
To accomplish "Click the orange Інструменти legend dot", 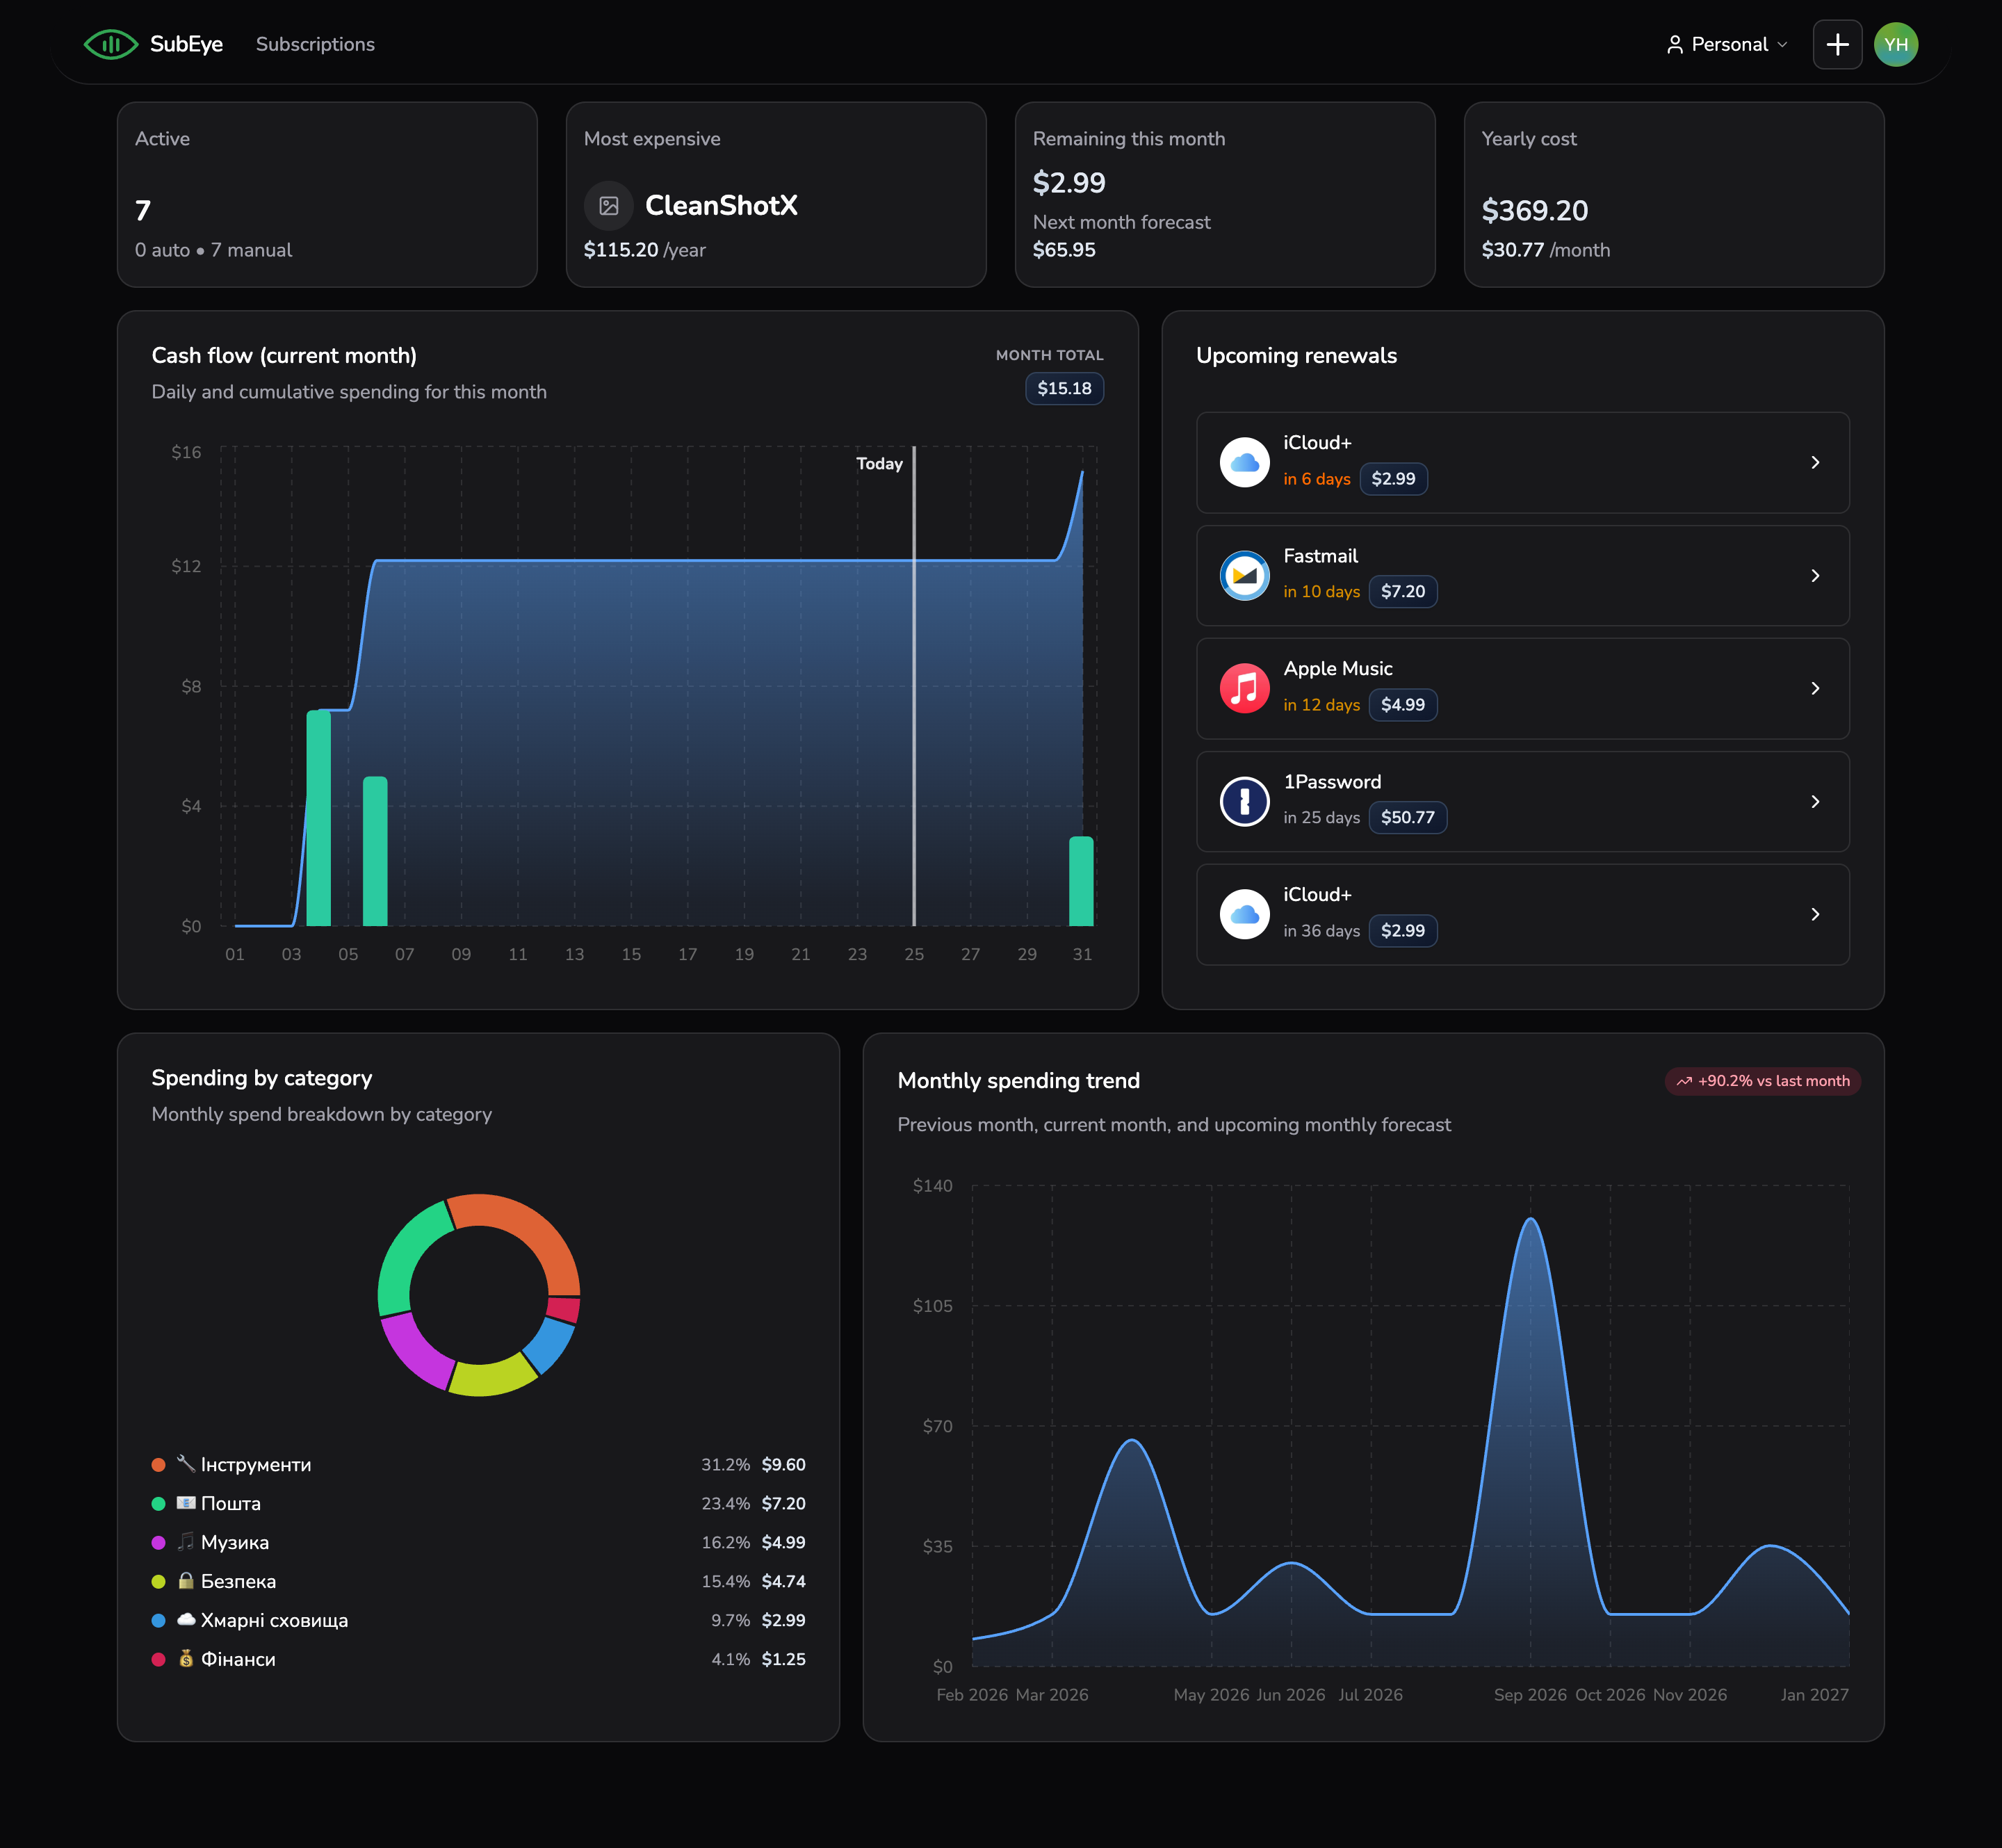I will click(x=158, y=1464).
